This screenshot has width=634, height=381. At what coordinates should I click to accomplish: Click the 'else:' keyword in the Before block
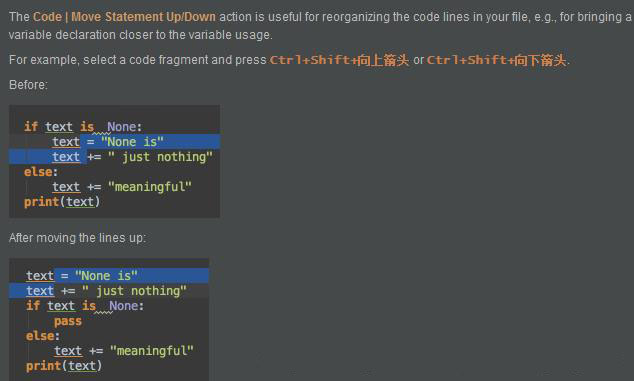point(41,172)
